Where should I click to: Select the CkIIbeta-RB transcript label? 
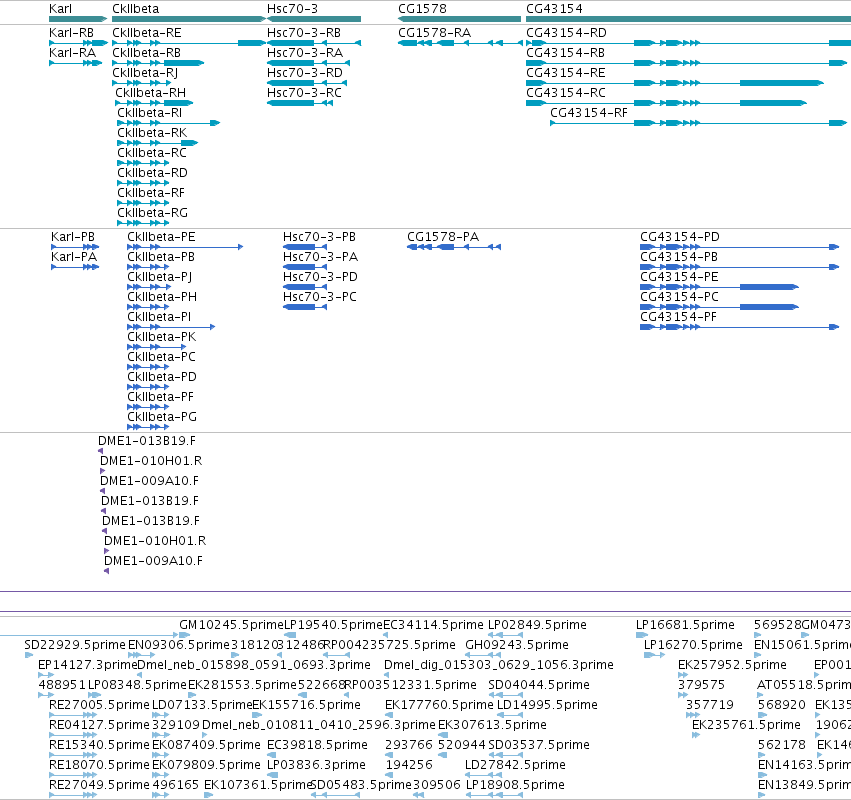(x=147, y=53)
